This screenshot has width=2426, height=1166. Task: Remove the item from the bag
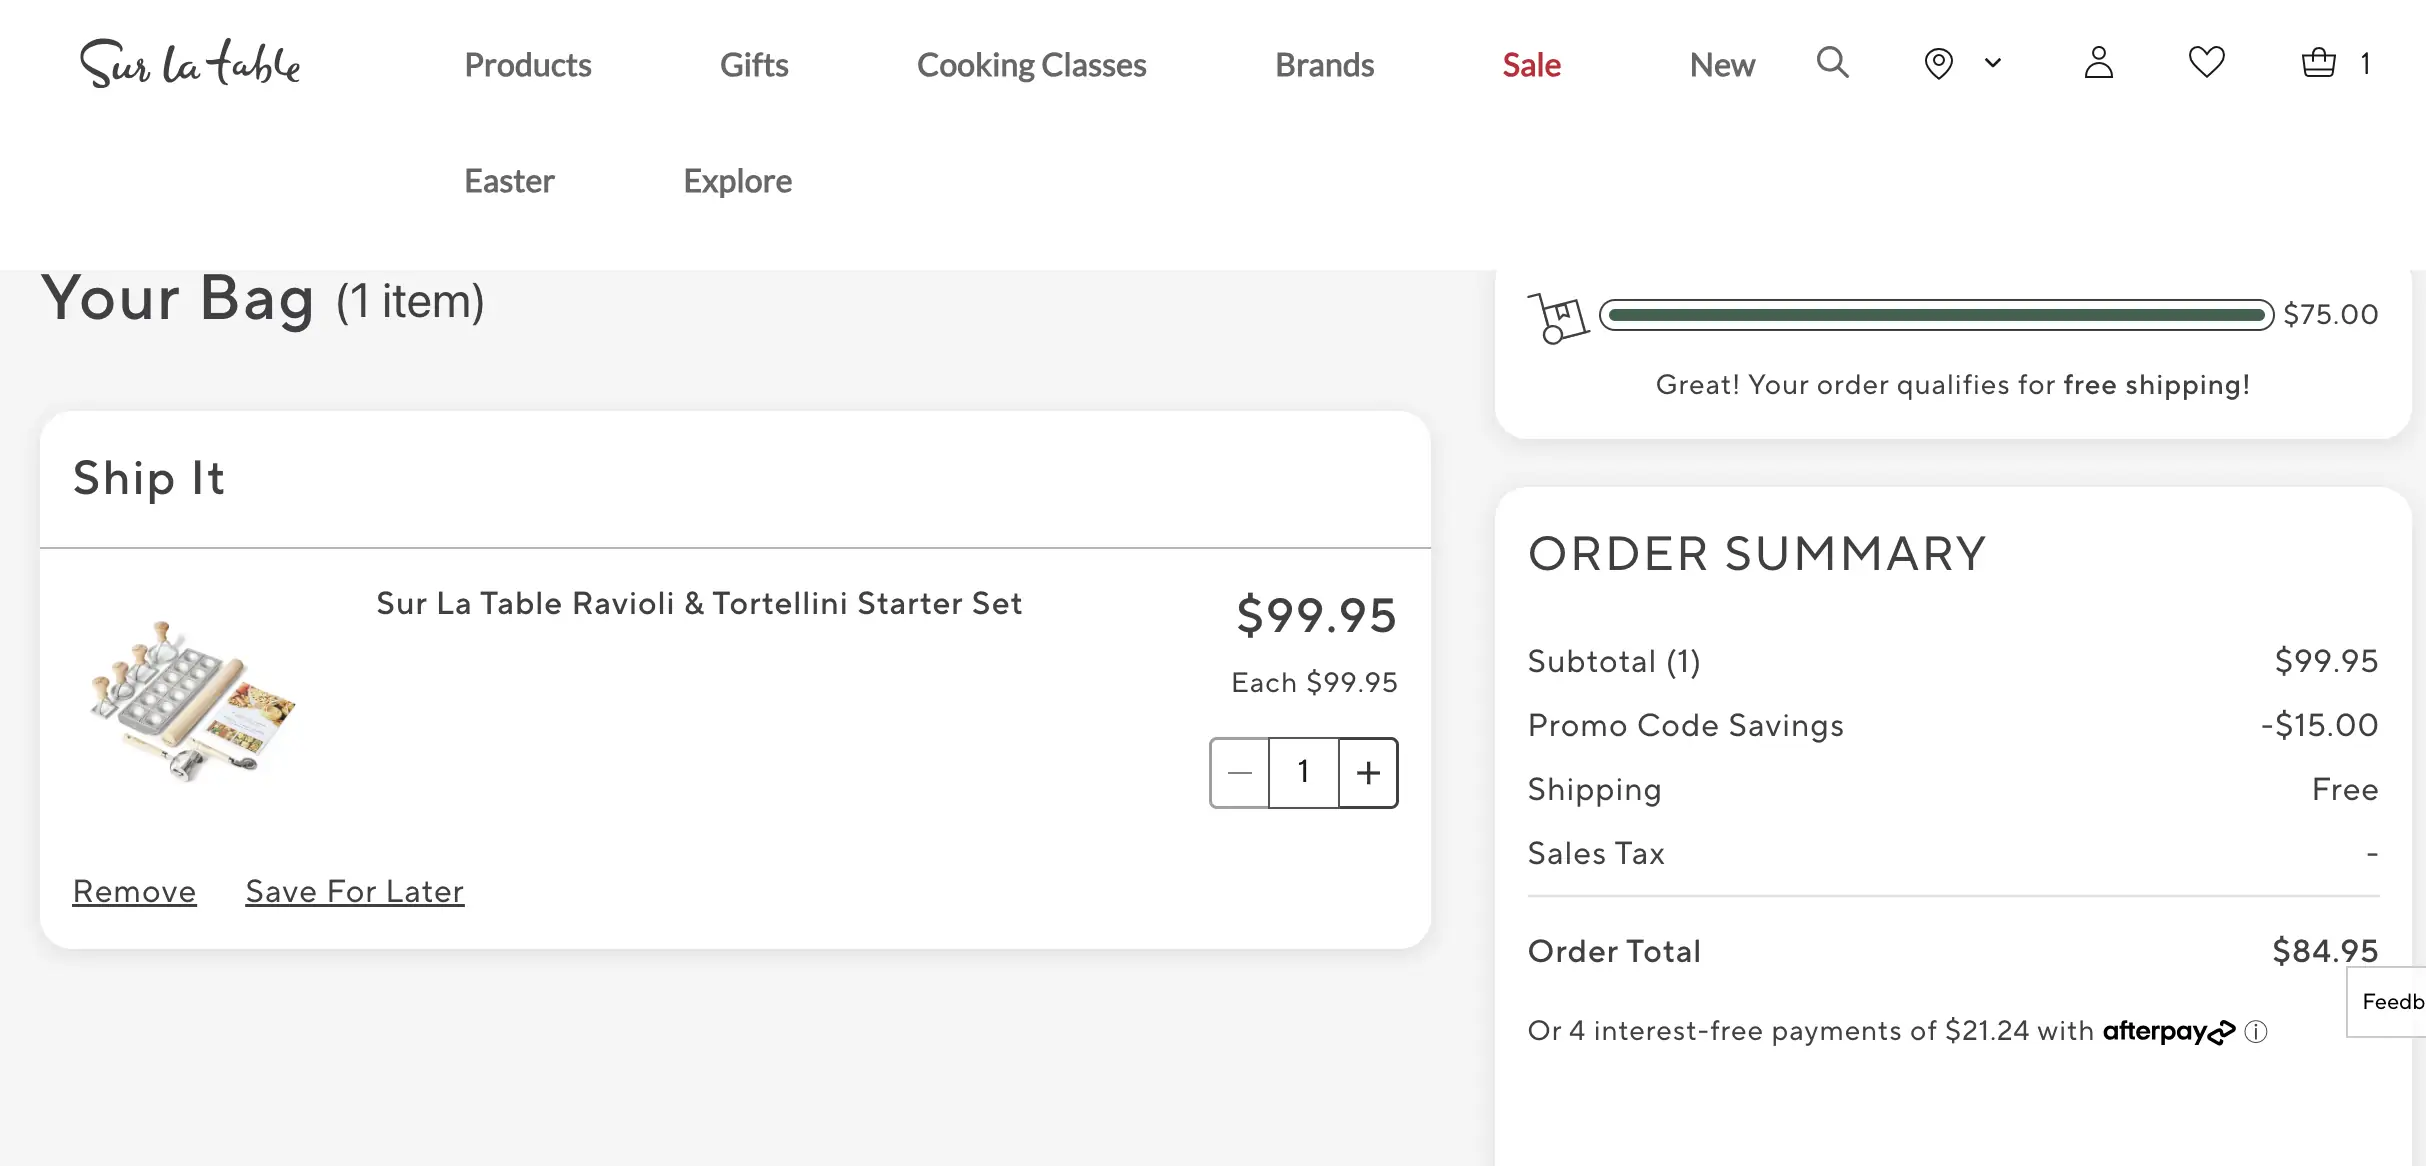point(134,891)
